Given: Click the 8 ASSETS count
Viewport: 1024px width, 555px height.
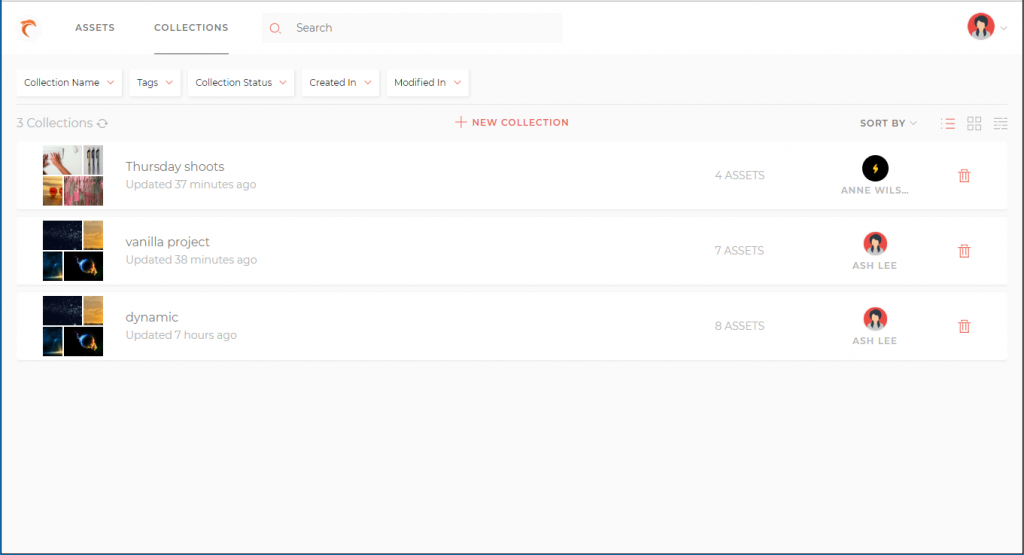Looking at the screenshot, I should coord(739,325).
